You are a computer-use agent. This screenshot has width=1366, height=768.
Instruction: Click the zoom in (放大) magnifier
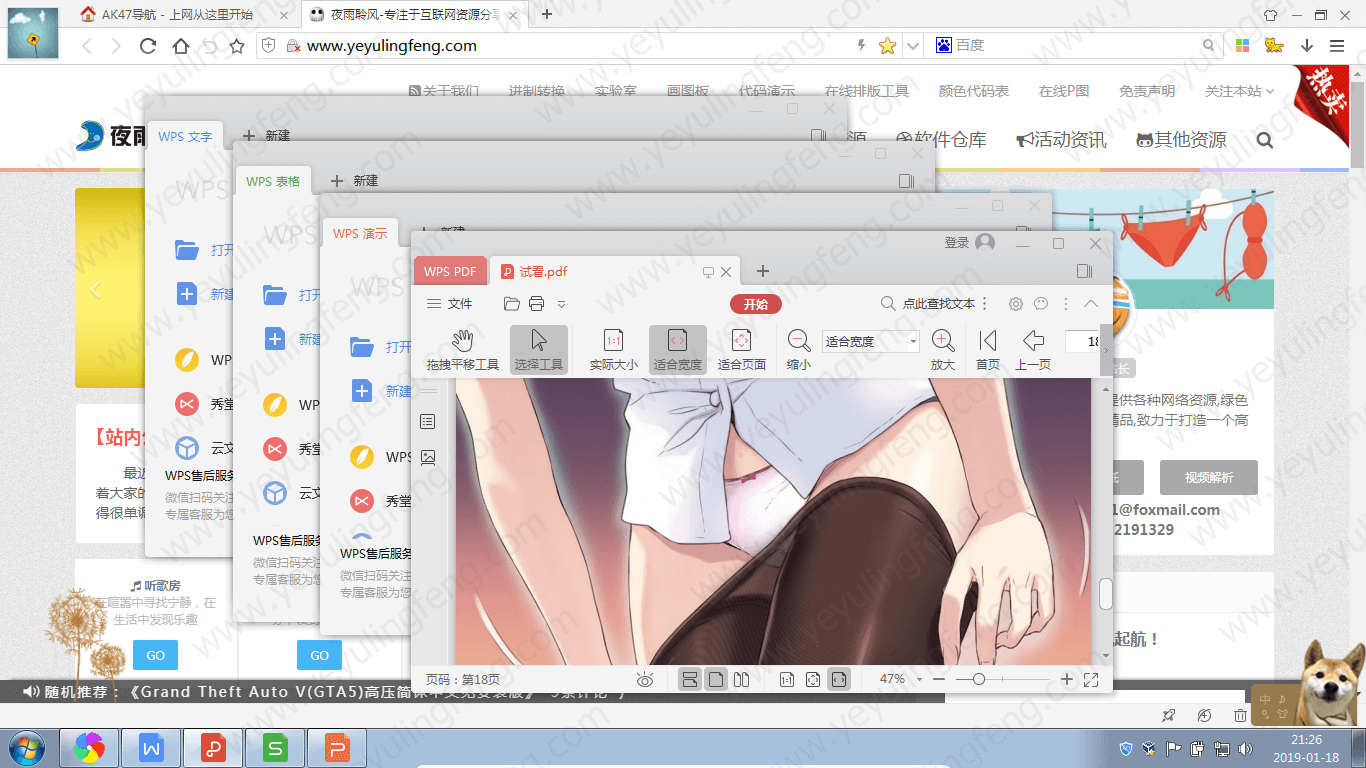coord(943,350)
